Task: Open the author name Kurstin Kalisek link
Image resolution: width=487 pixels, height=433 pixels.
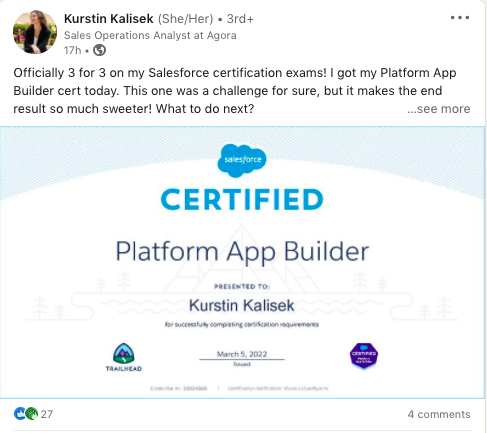Action: (109, 19)
